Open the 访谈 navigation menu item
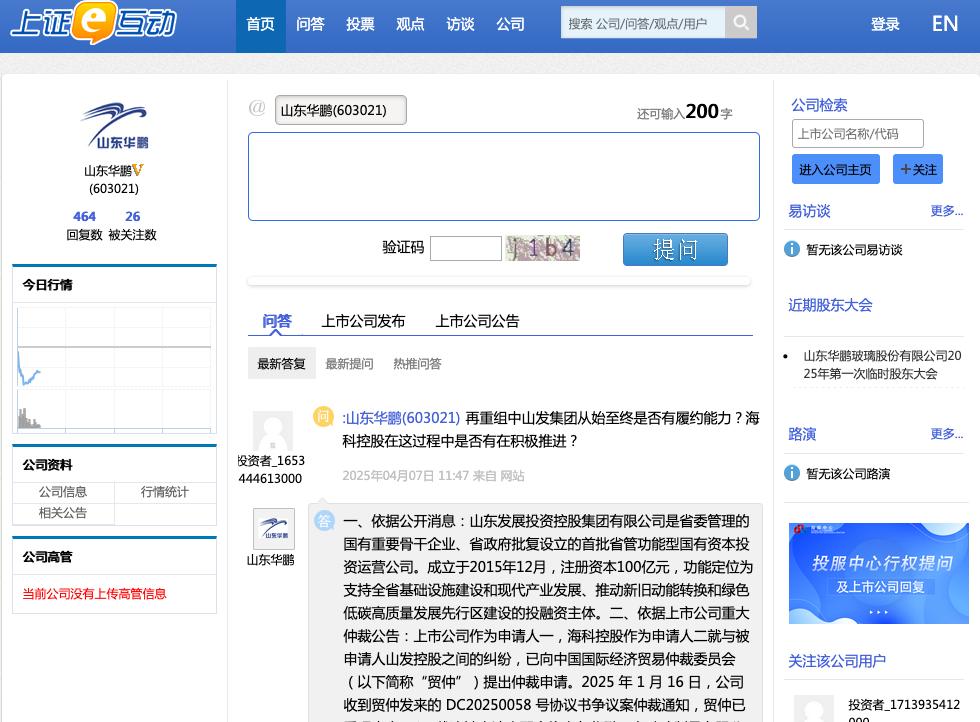The height and width of the screenshot is (722, 980). pyautogui.click(x=460, y=24)
